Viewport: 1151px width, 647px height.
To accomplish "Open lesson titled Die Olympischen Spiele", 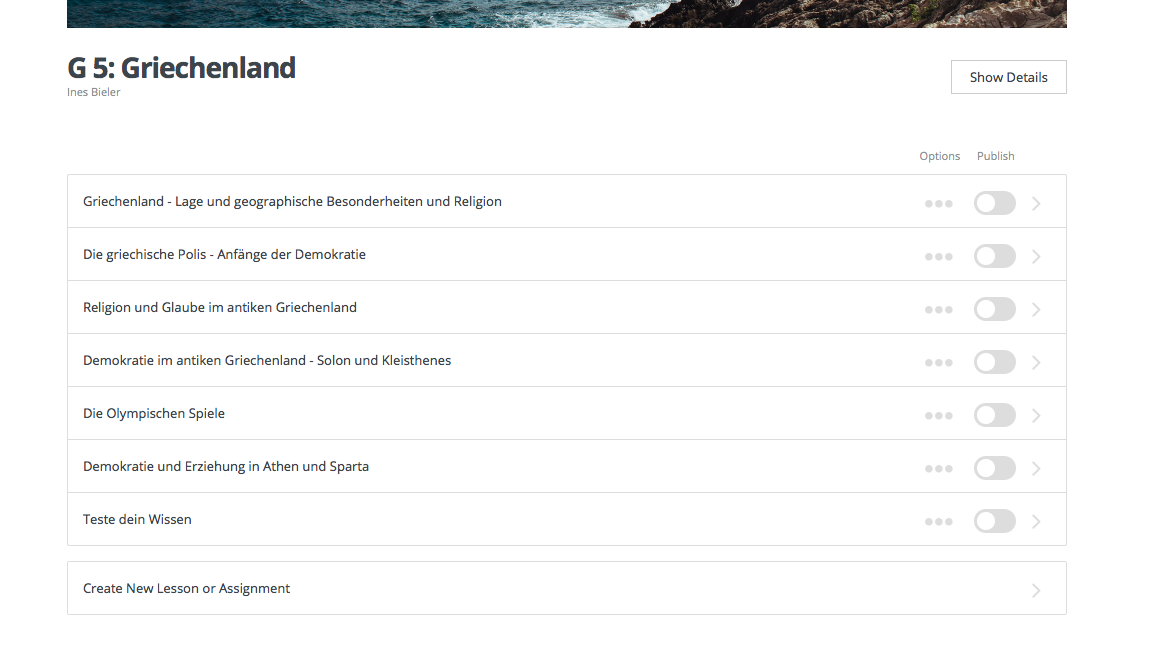I will tap(154, 414).
